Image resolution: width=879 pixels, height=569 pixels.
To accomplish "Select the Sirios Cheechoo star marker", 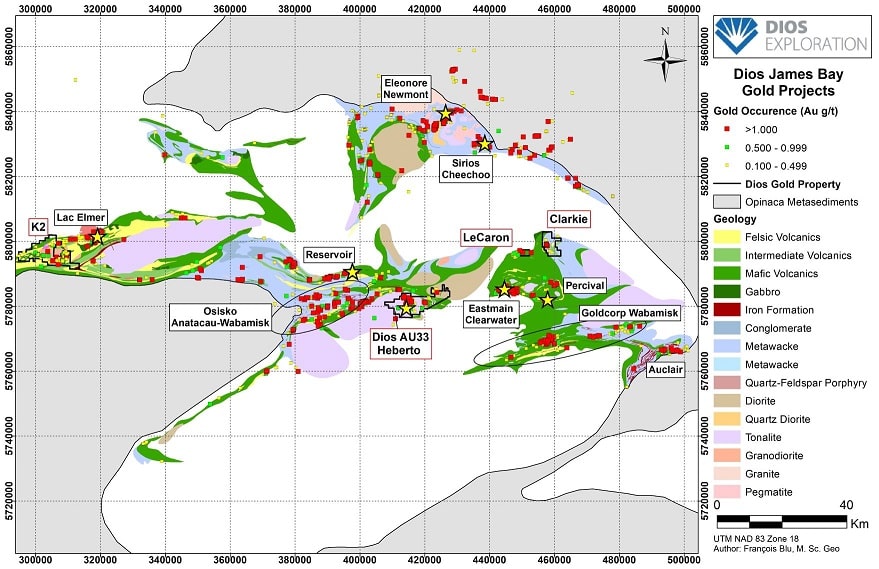I will click(484, 144).
